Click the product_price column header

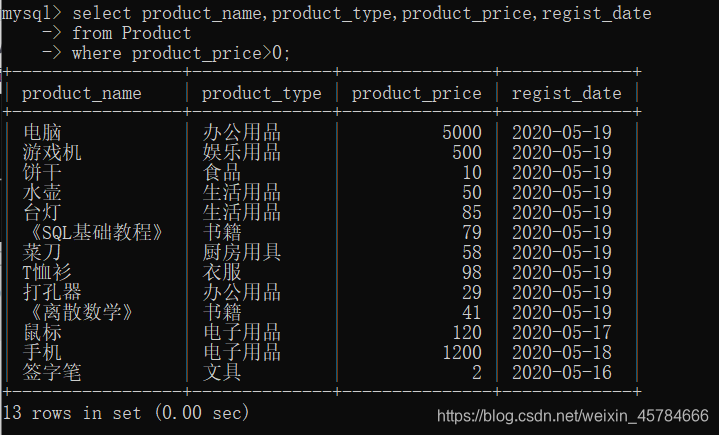[x=416, y=94]
